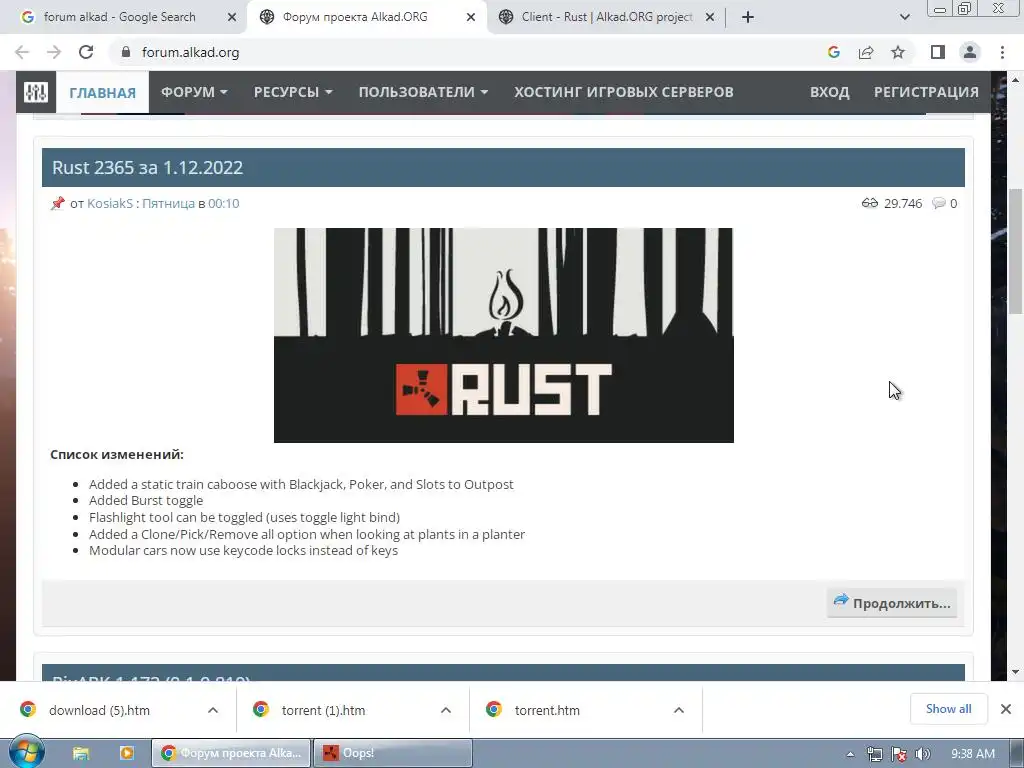
Task: Open the tab search chevron
Action: click(x=904, y=17)
